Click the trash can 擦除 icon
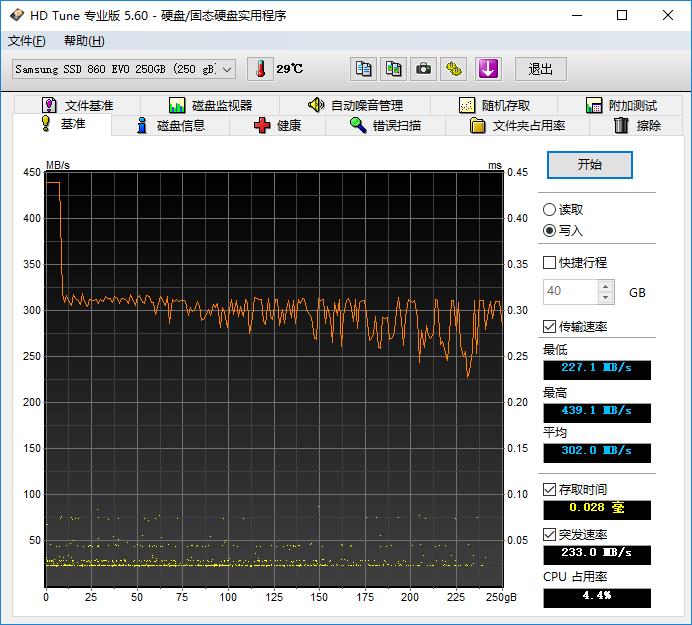This screenshot has width=692, height=625. [621, 125]
